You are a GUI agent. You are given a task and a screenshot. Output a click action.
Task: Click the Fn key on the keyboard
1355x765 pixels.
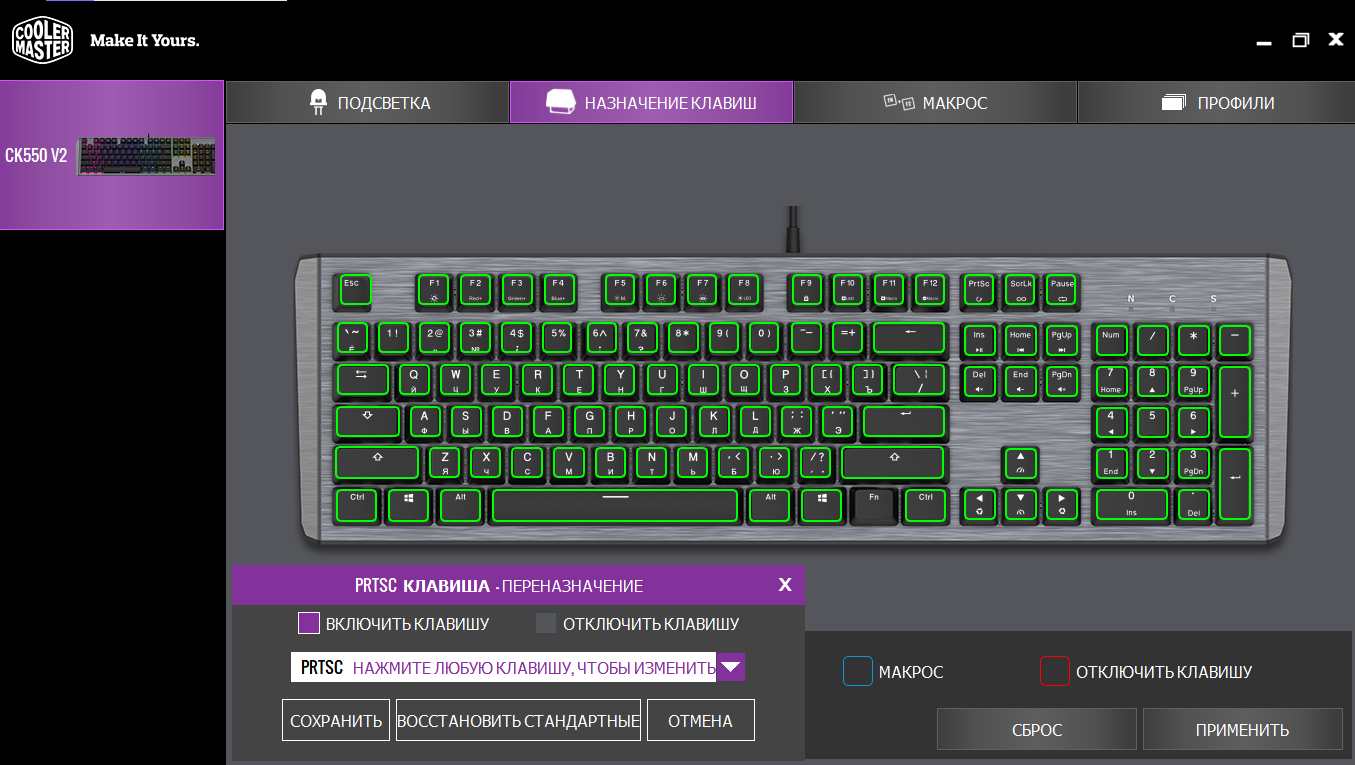(x=873, y=504)
